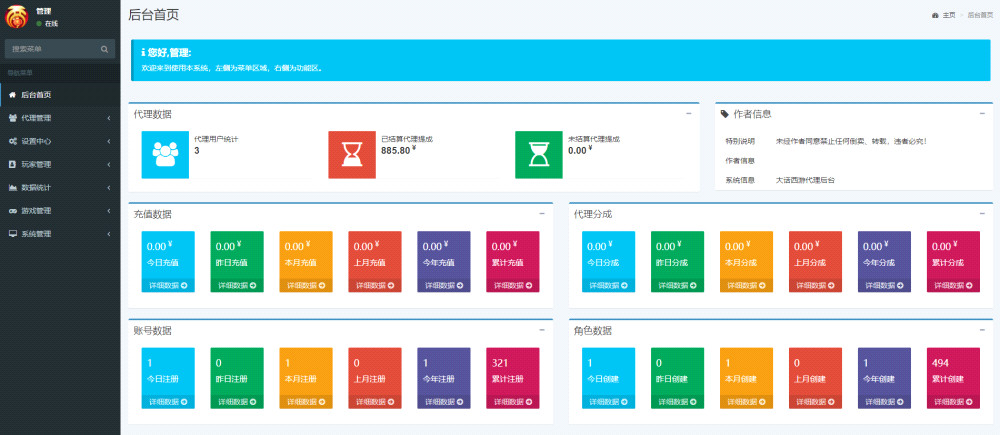Click the 搜索菜单 search input field
This screenshot has width=1000, height=435.
(50, 48)
